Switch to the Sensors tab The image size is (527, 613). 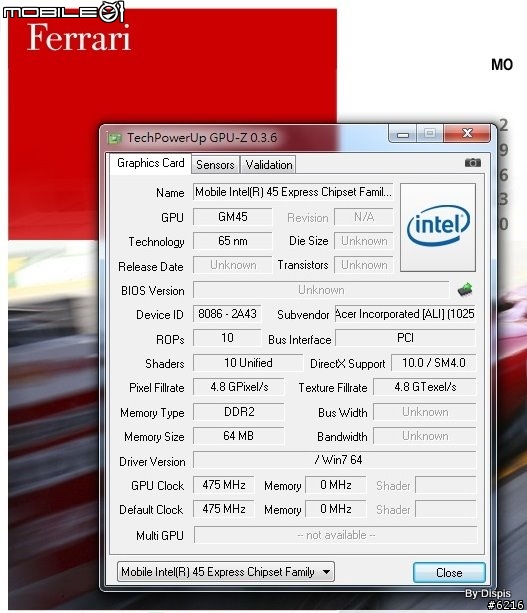click(x=215, y=165)
